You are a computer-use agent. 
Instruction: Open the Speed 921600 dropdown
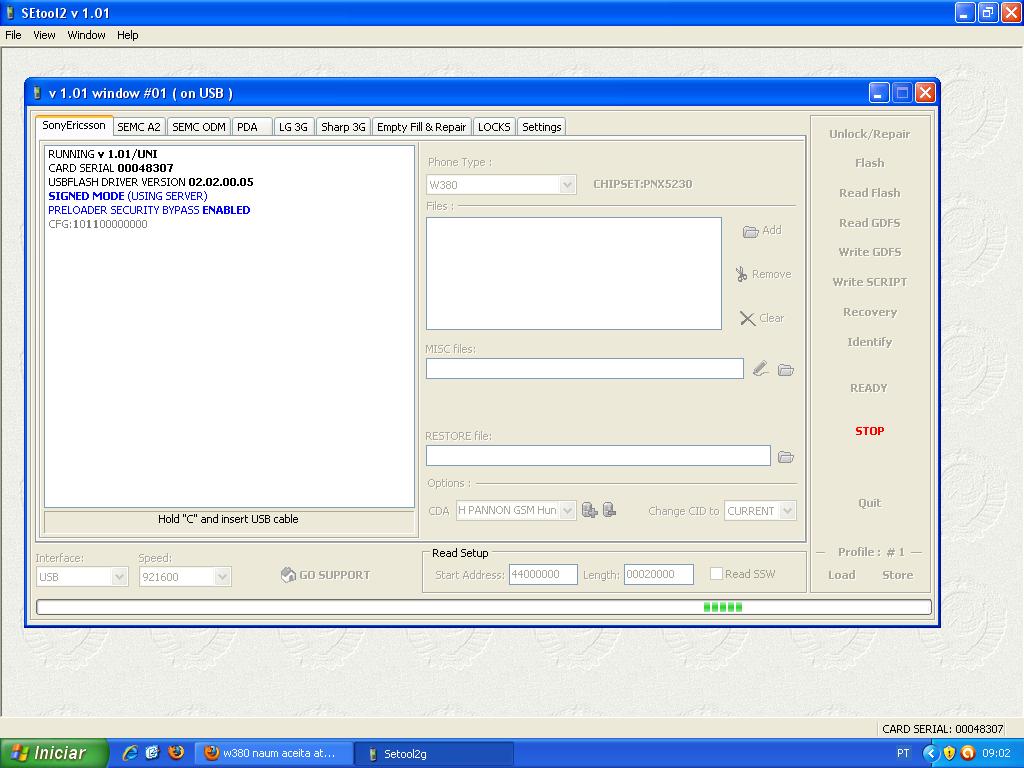(222, 577)
